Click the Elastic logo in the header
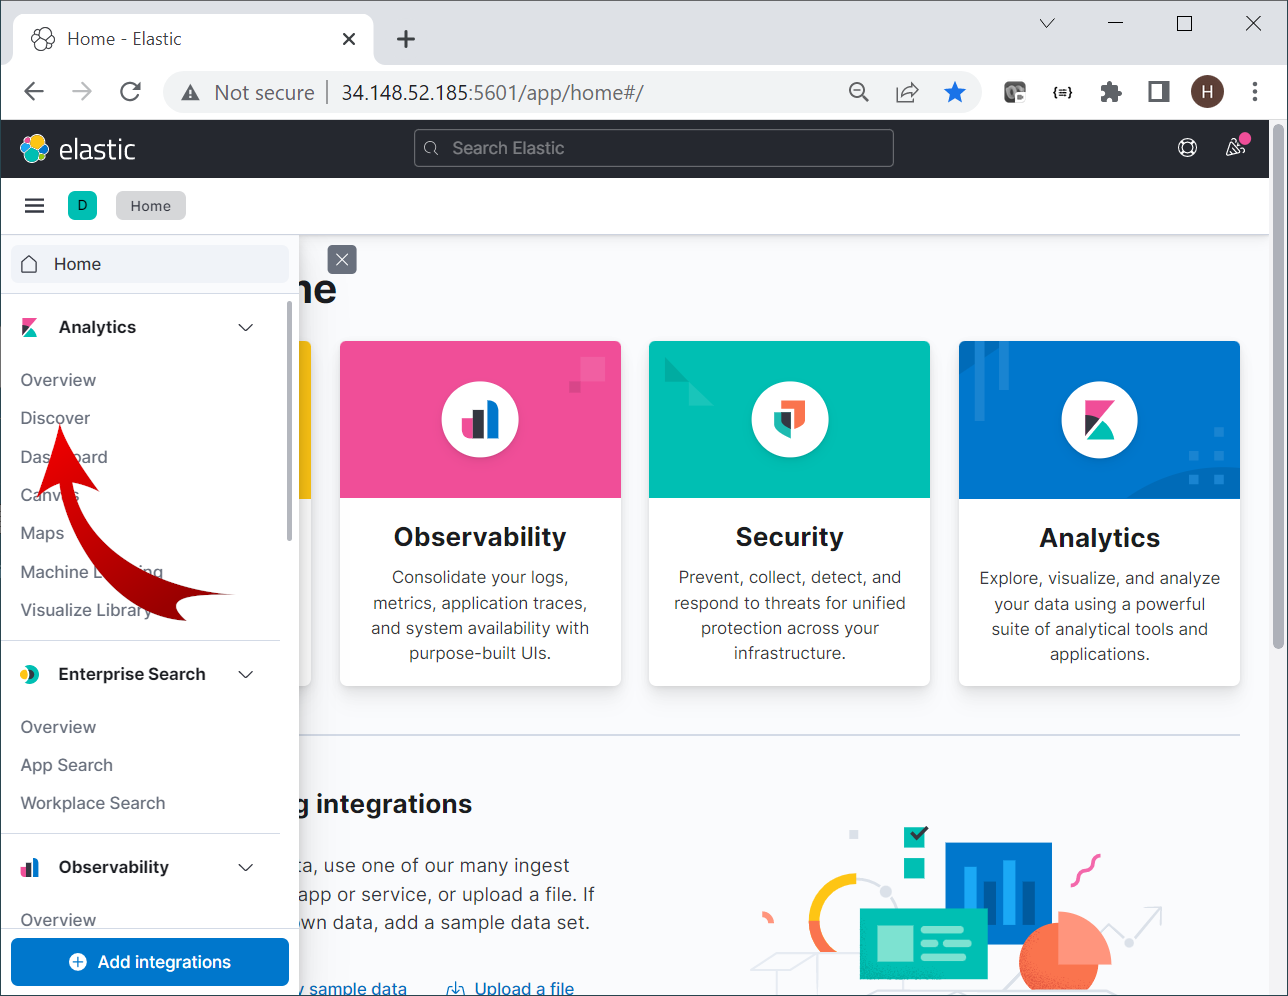Screen dimensions: 1288x996 (78, 148)
